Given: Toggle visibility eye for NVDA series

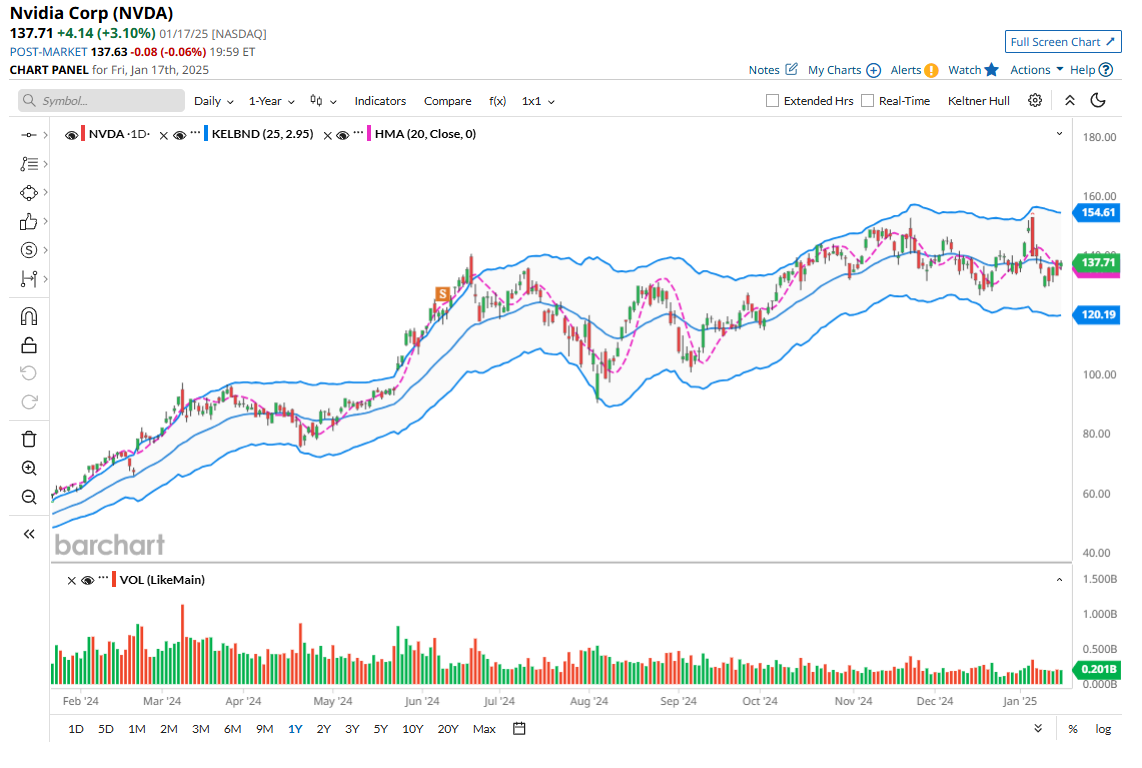Looking at the screenshot, I should click(71, 134).
